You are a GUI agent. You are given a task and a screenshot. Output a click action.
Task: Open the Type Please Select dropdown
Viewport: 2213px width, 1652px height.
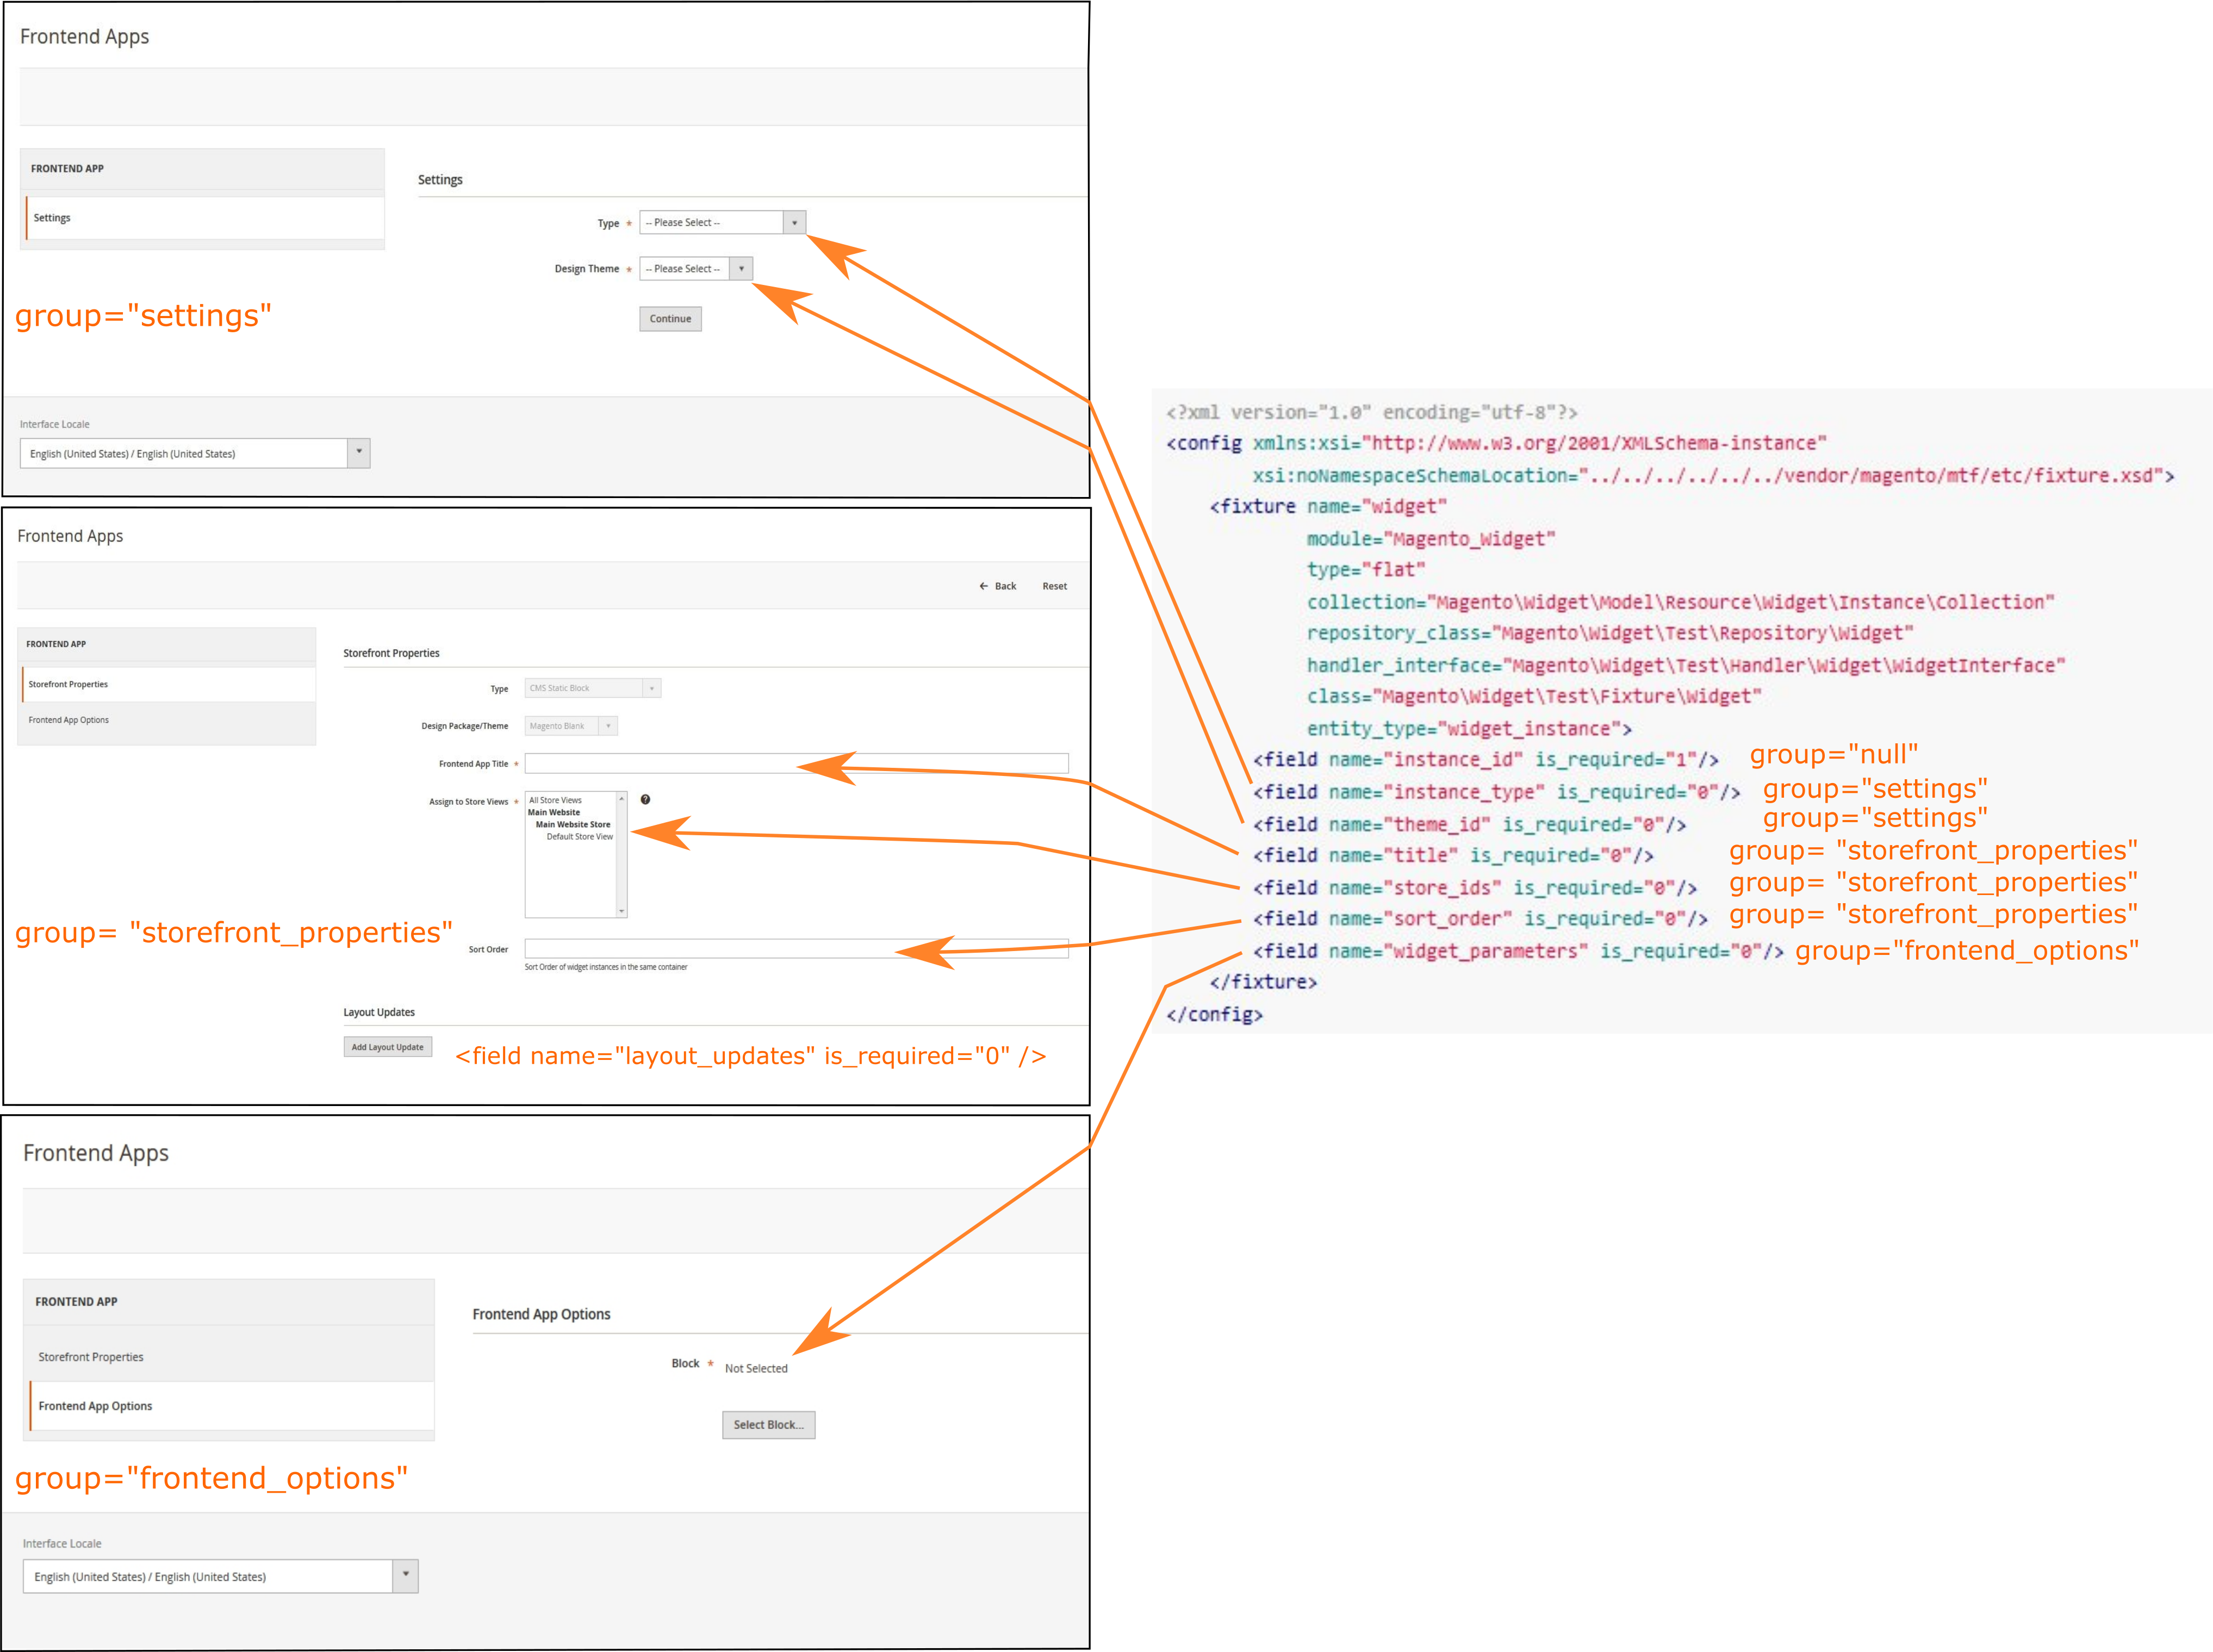(722, 222)
